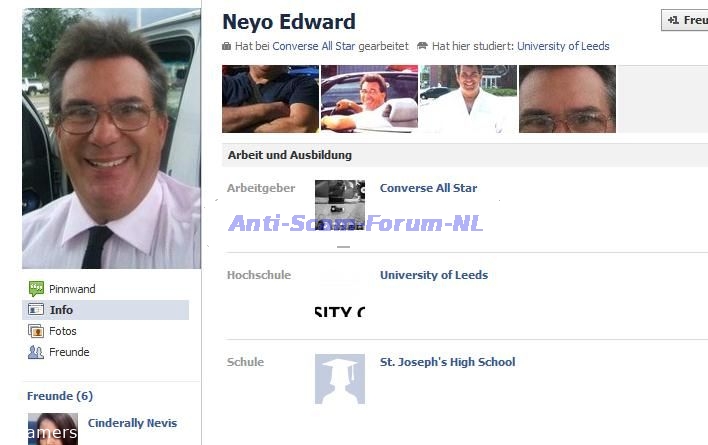Click St. Joseph's High School graduate placeholder icon
The height and width of the screenshot is (445, 708).
click(340, 379)
